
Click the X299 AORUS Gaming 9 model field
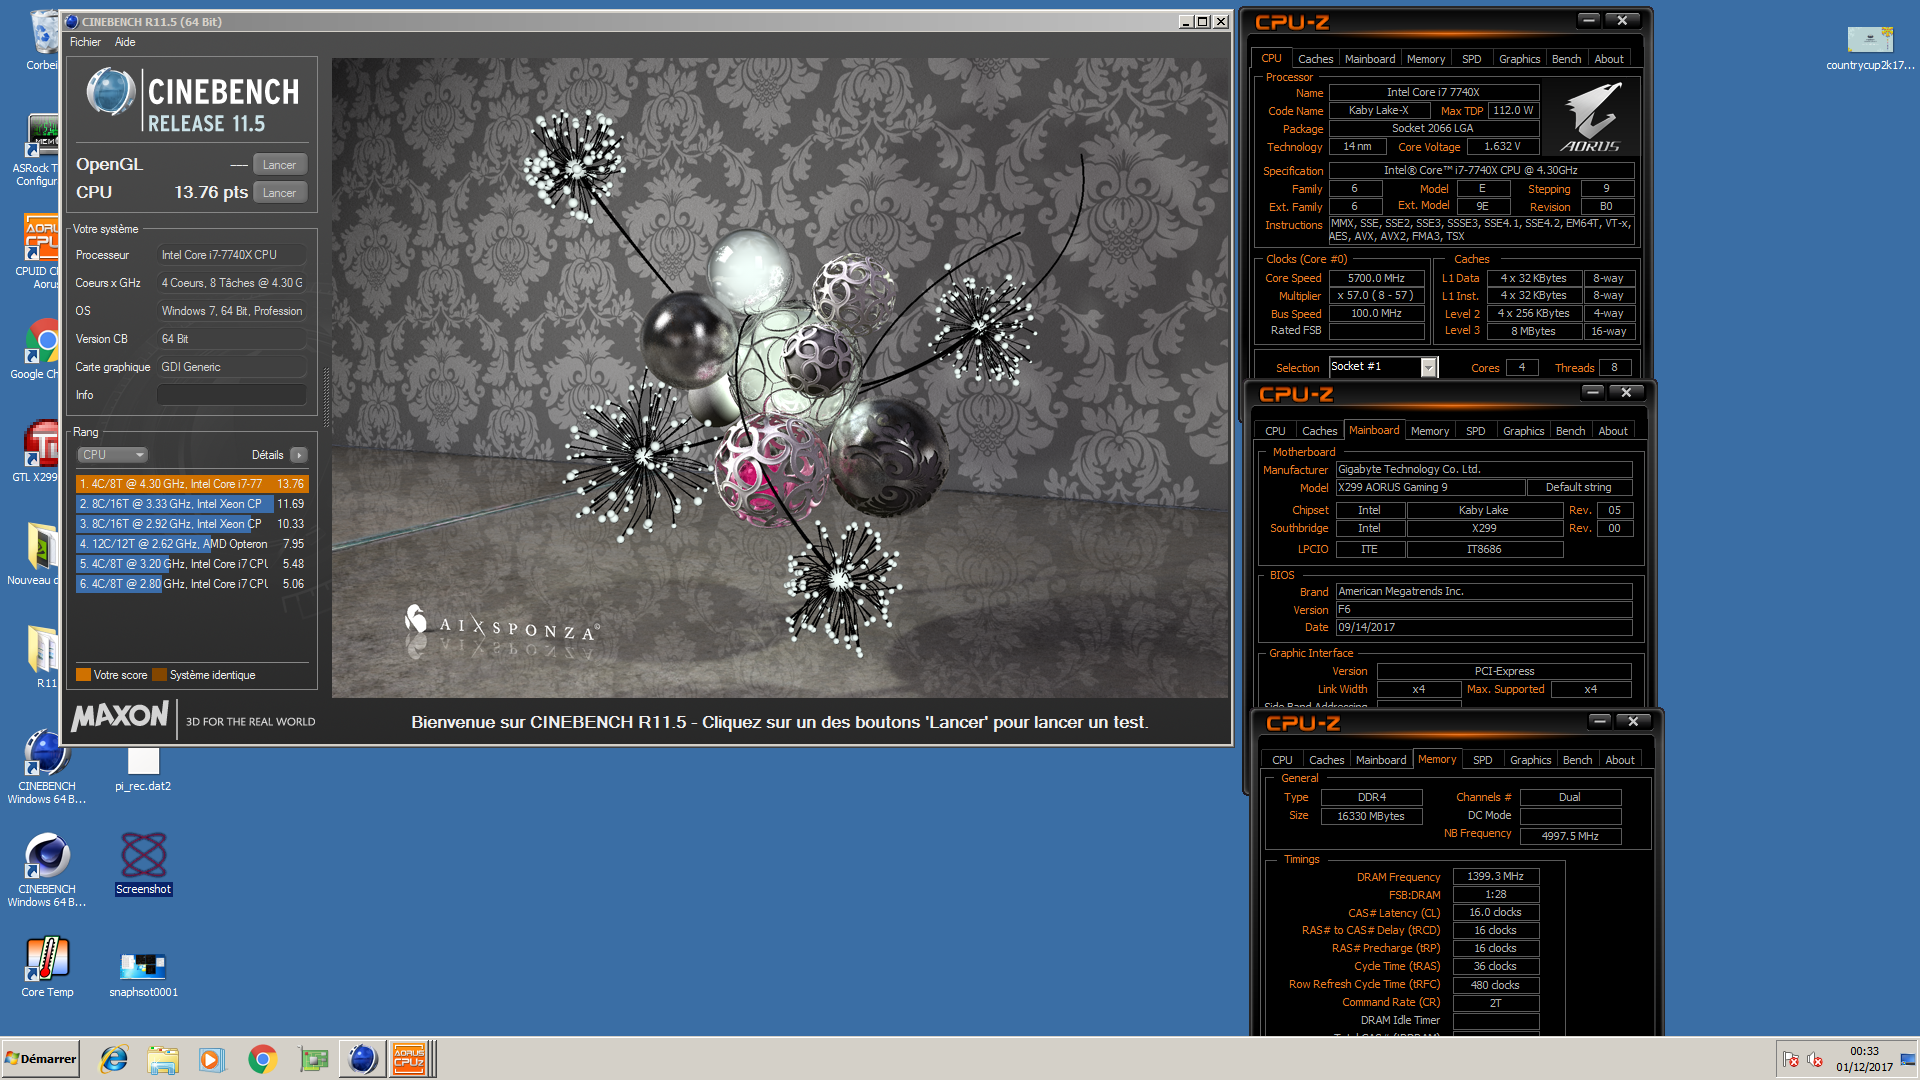coord(1430,488)
